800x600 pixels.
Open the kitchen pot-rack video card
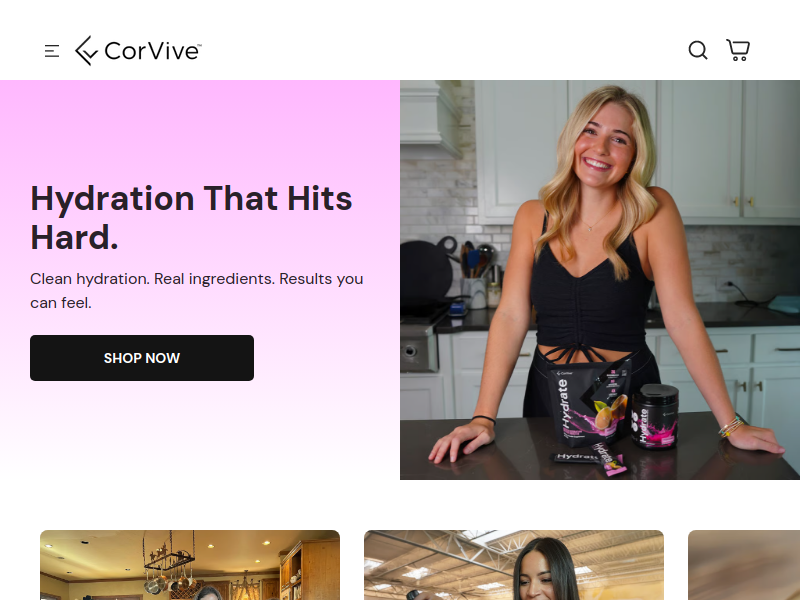[x=190, y=565]
